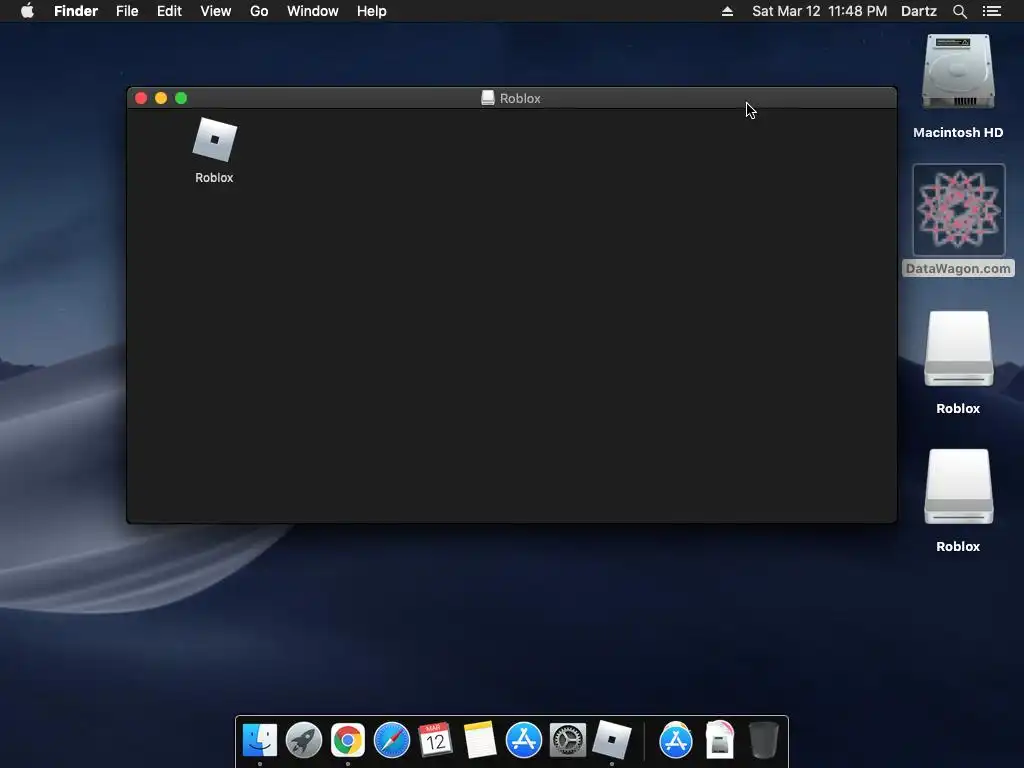Open Notification Center list icon
This screenshot has height=768, width=1024.
coord(991,11)
